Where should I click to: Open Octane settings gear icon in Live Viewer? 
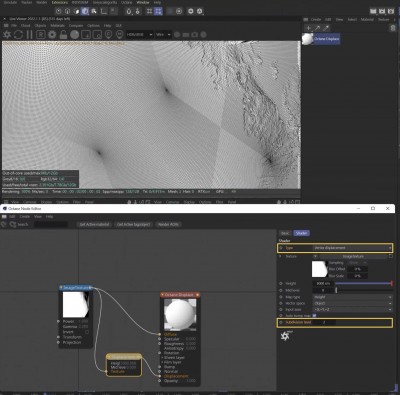point(52,35)
